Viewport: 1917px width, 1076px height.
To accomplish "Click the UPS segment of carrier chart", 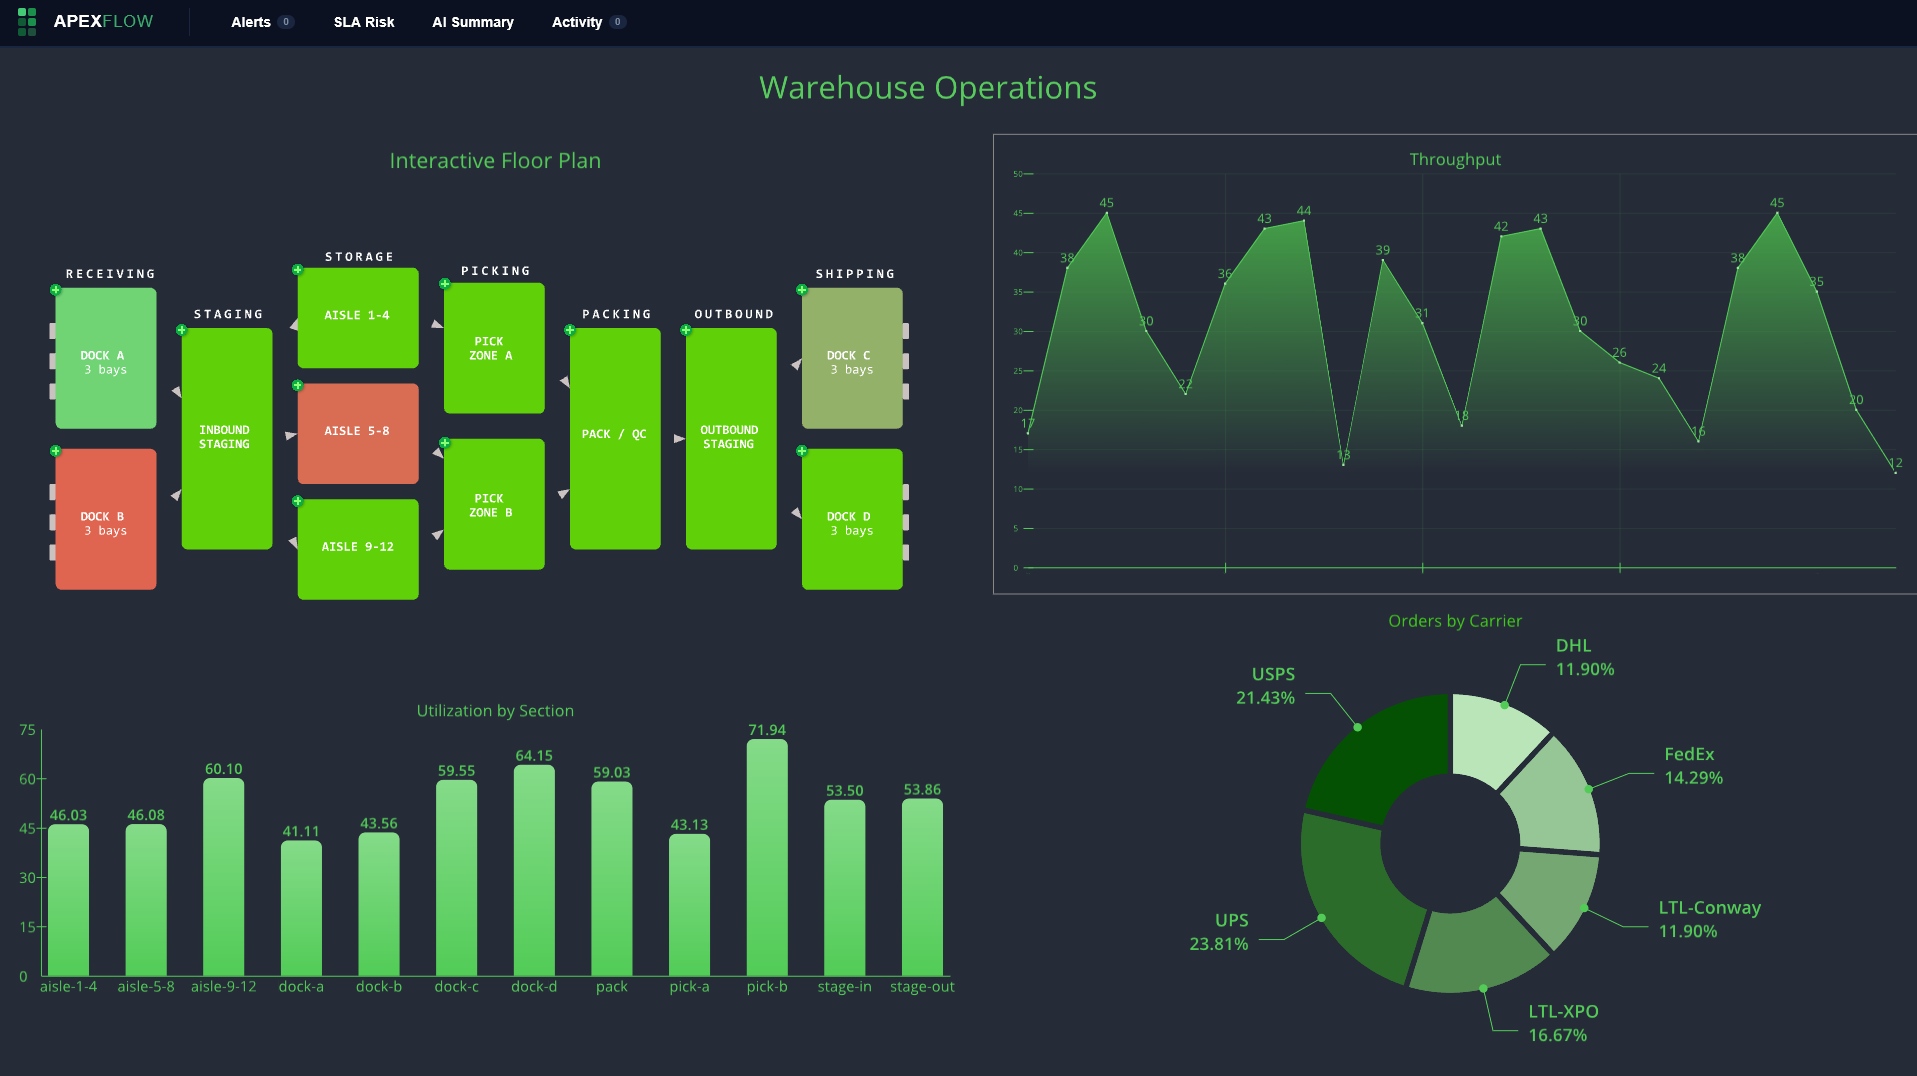I will click(x=1355, y=900).
